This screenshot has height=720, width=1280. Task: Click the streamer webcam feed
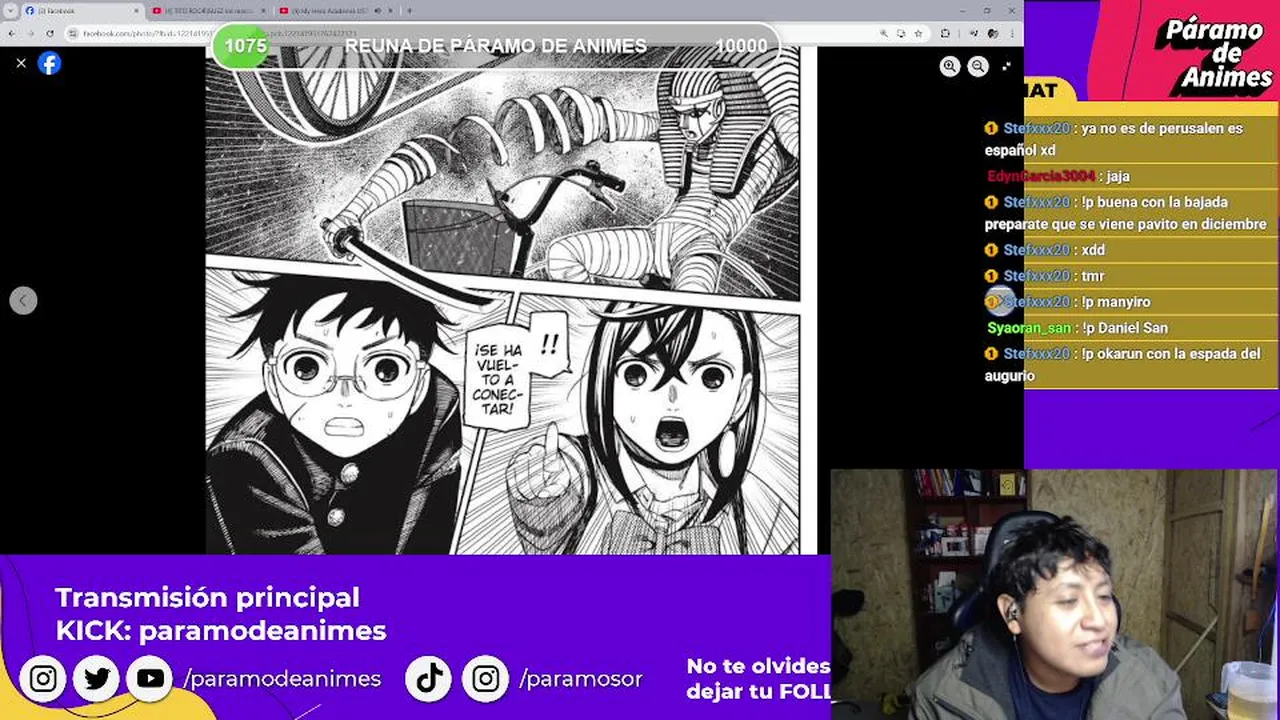click(1055, 595)
